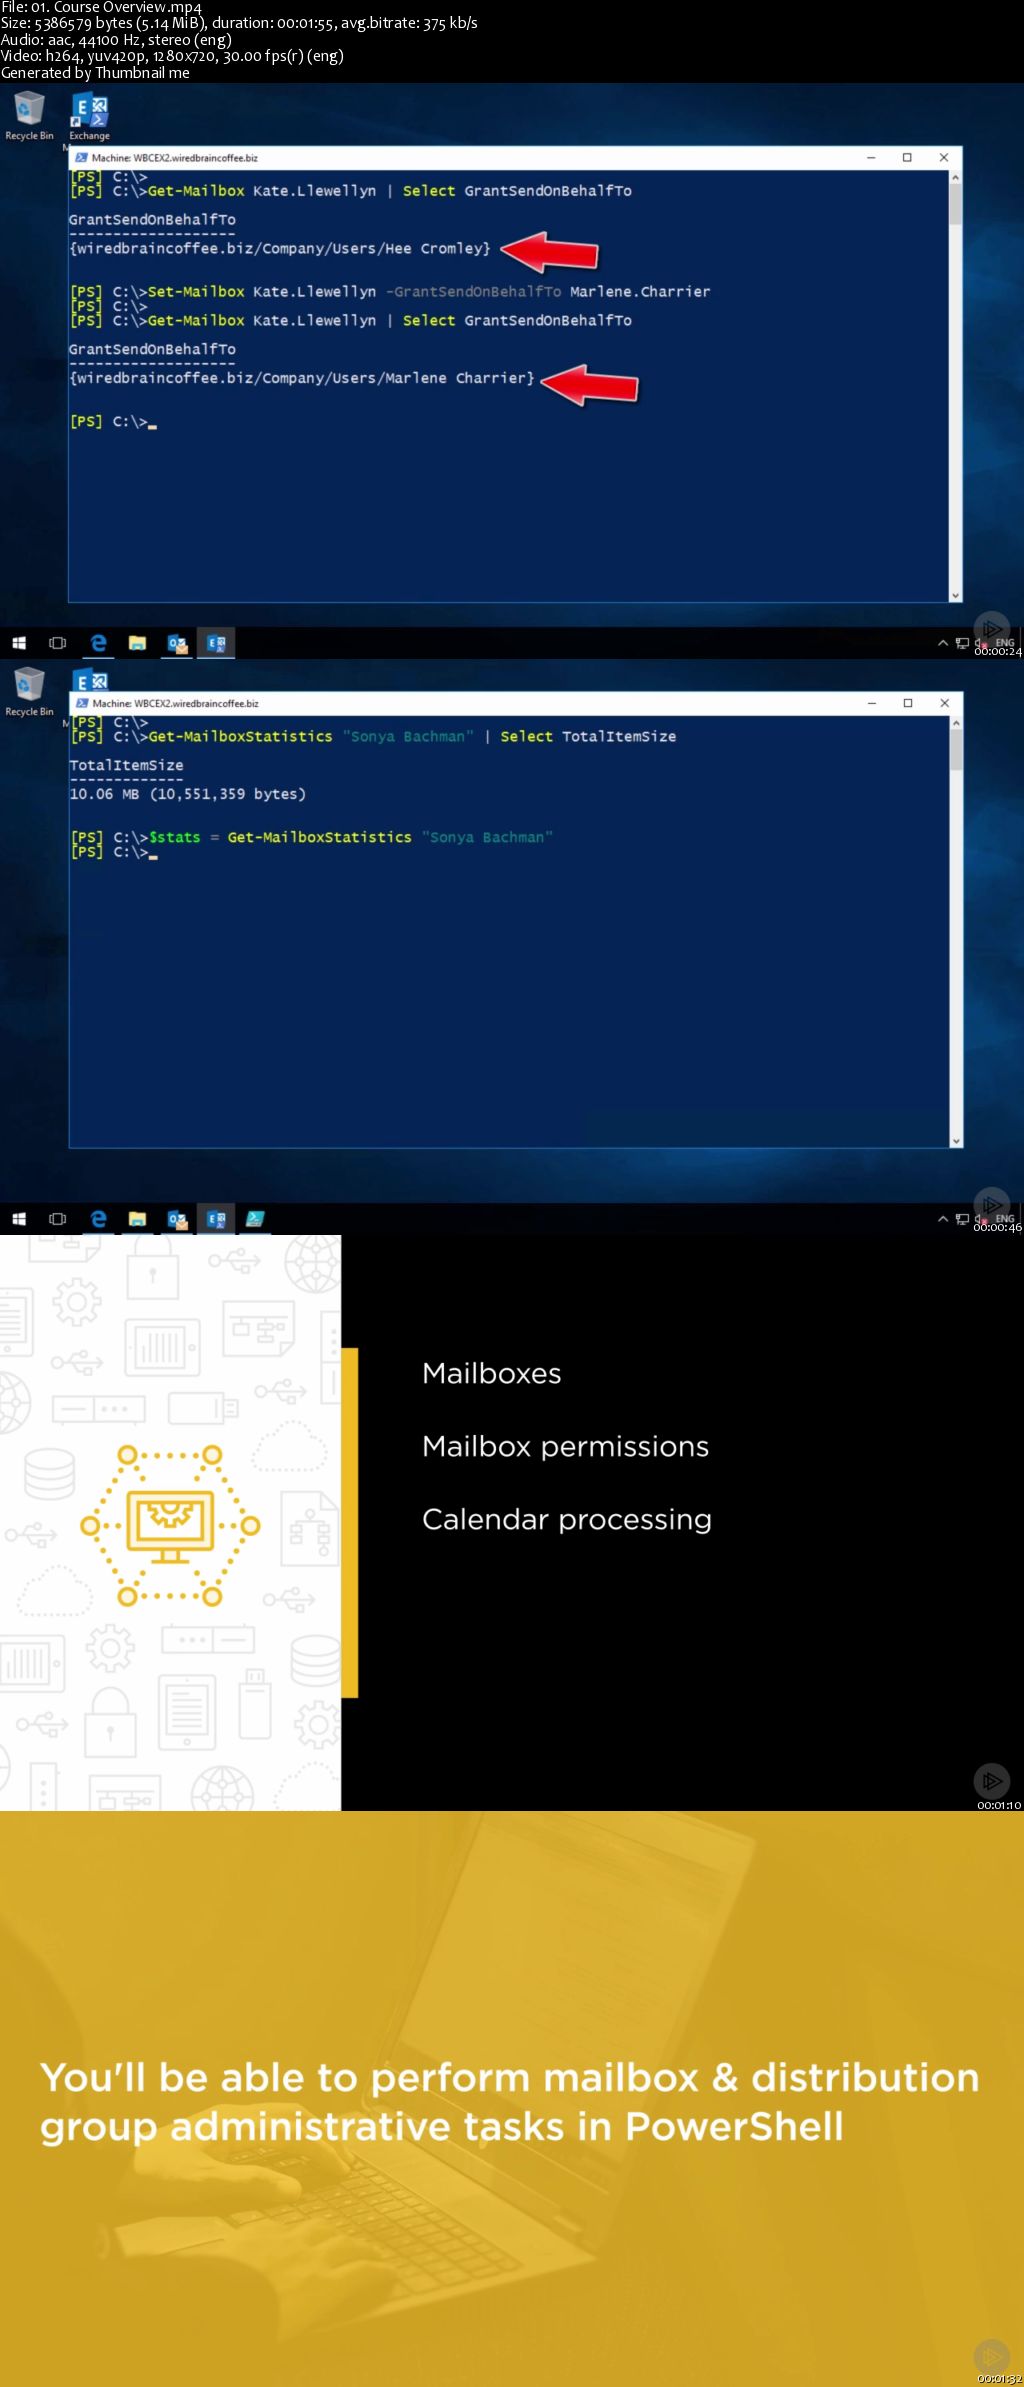Close the Get-MailboxStatistics shell window
Viewport: 1024px width, 2387px height.
[x=944, y=703]
